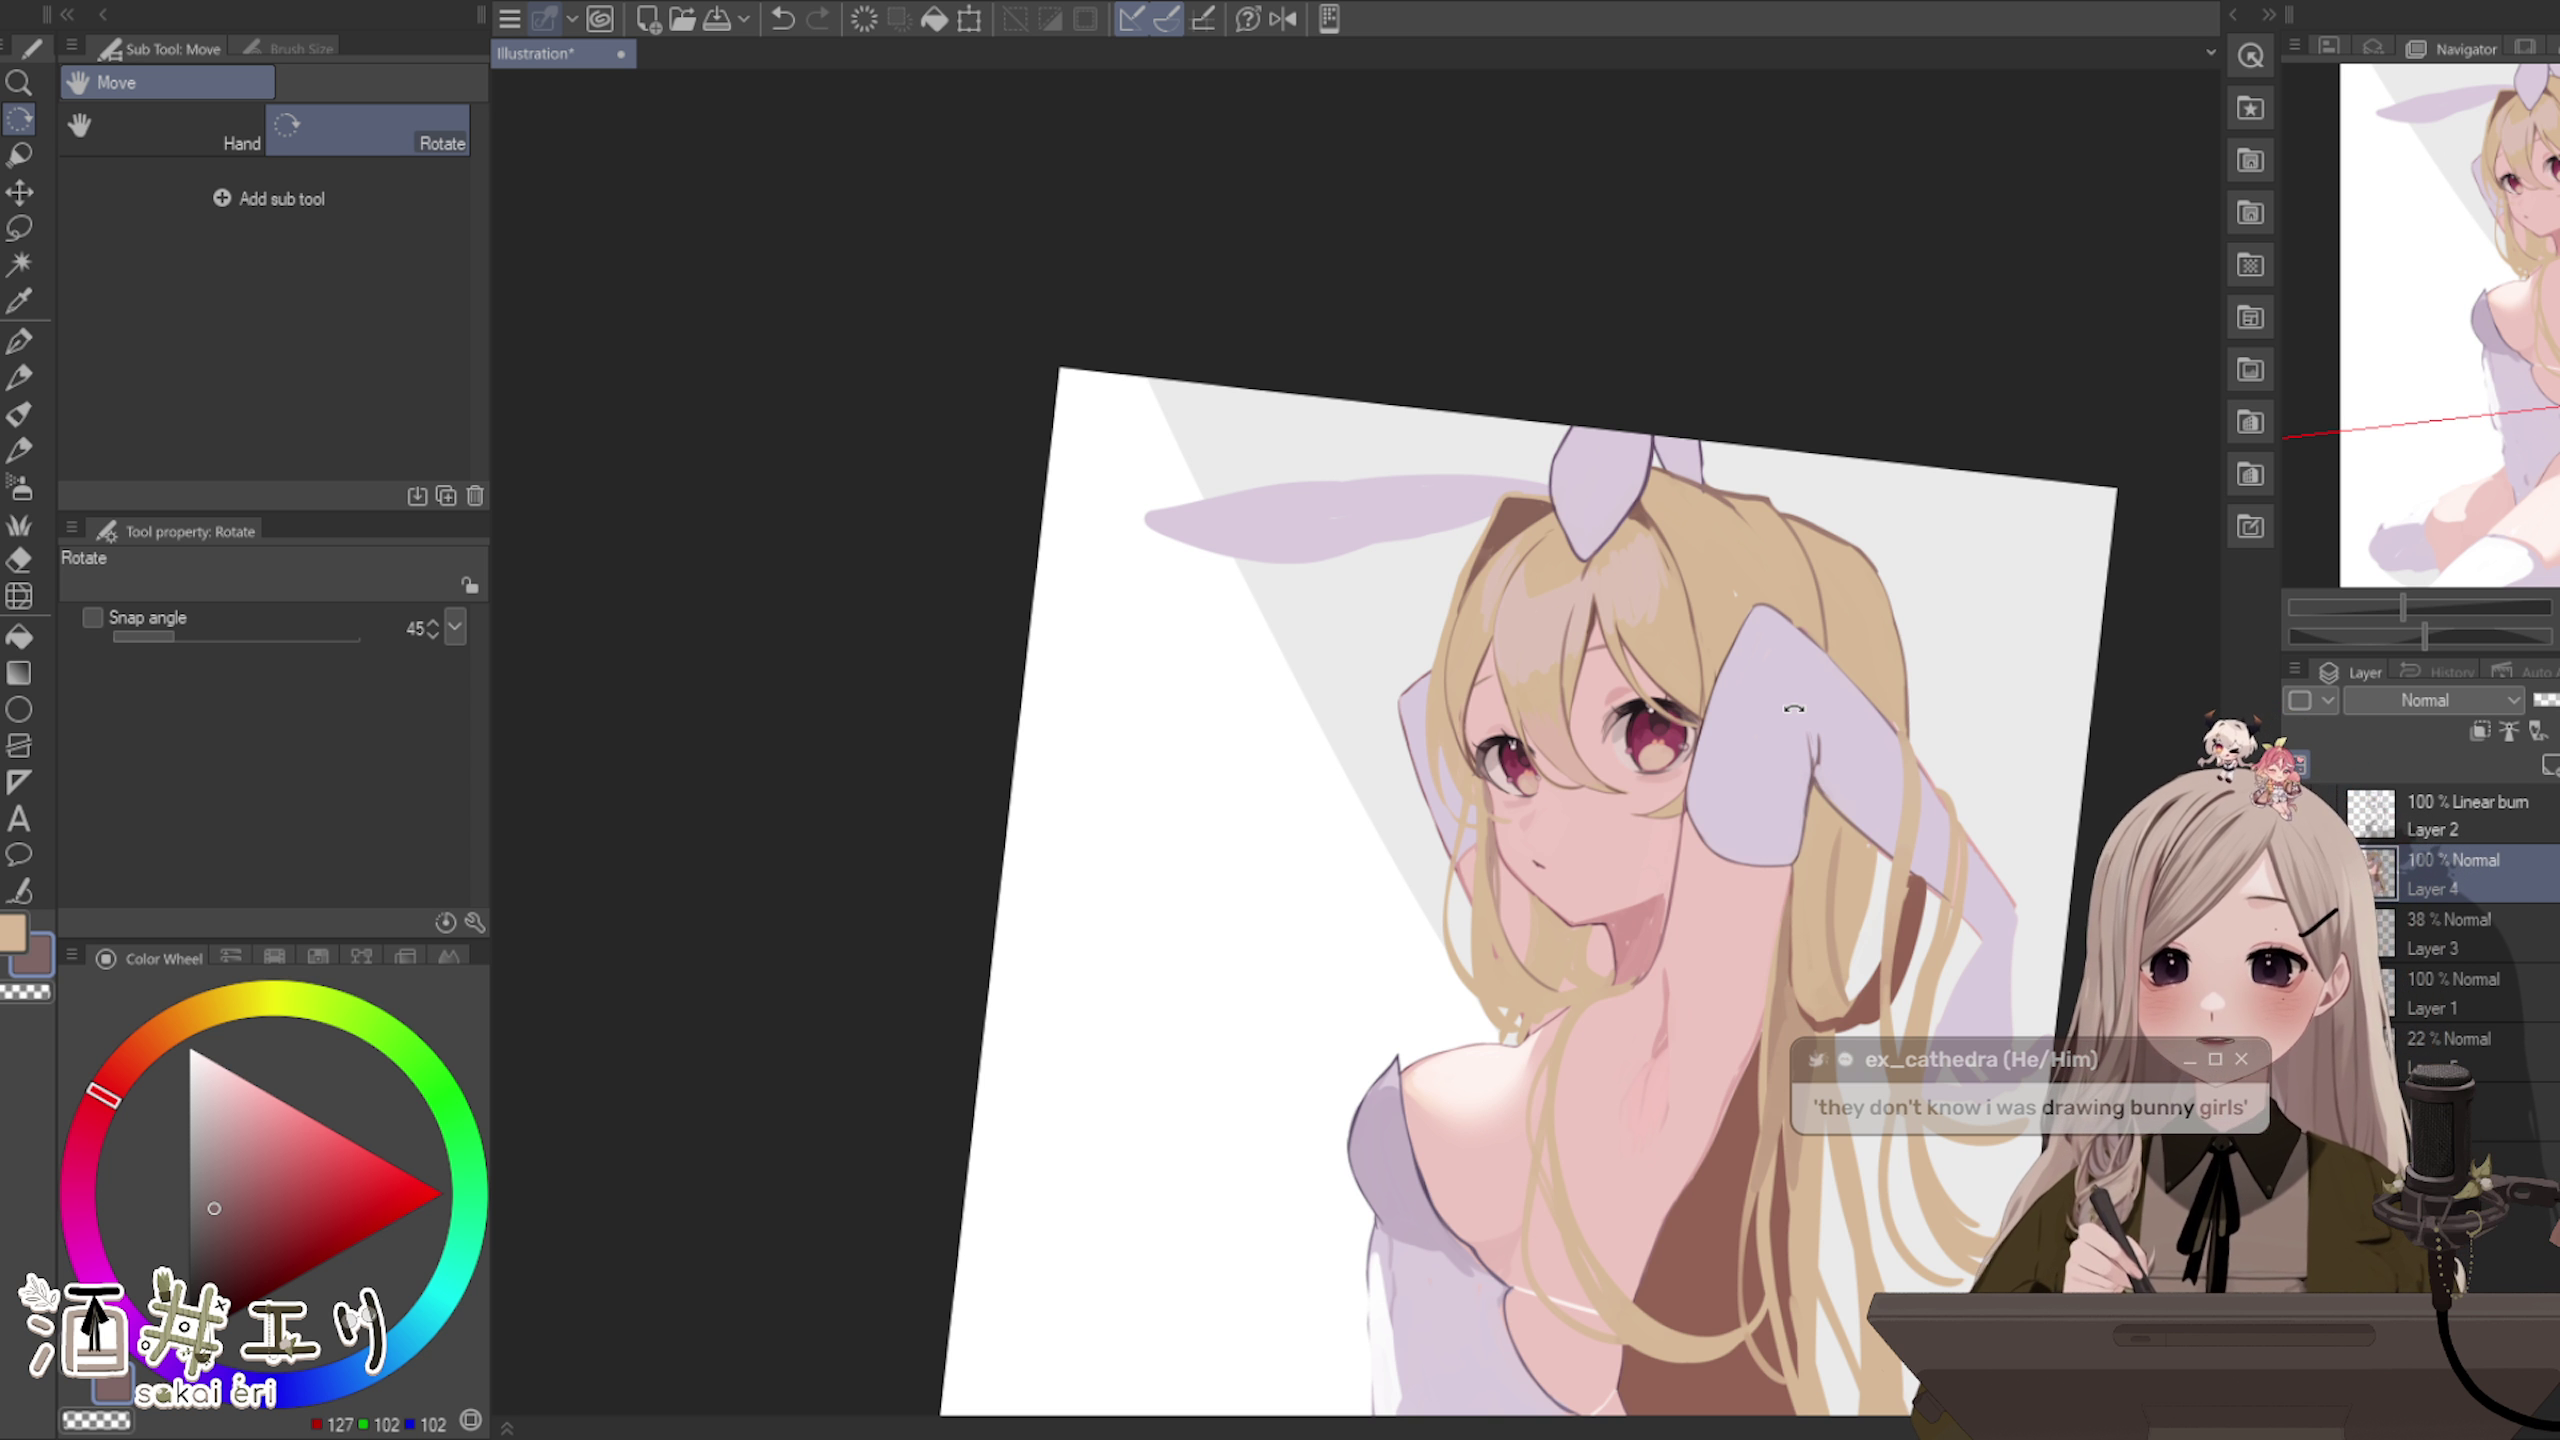Enable the Snap angle checkbox

click(x=93, y=618)
